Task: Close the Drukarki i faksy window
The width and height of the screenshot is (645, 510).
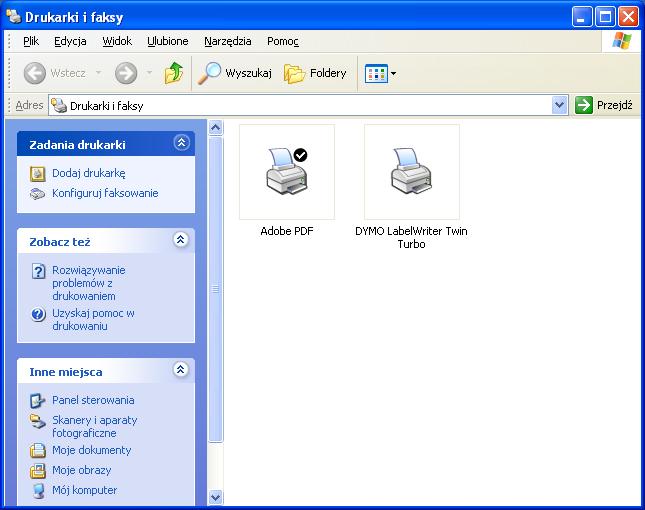Action: (x=629, y=17)
